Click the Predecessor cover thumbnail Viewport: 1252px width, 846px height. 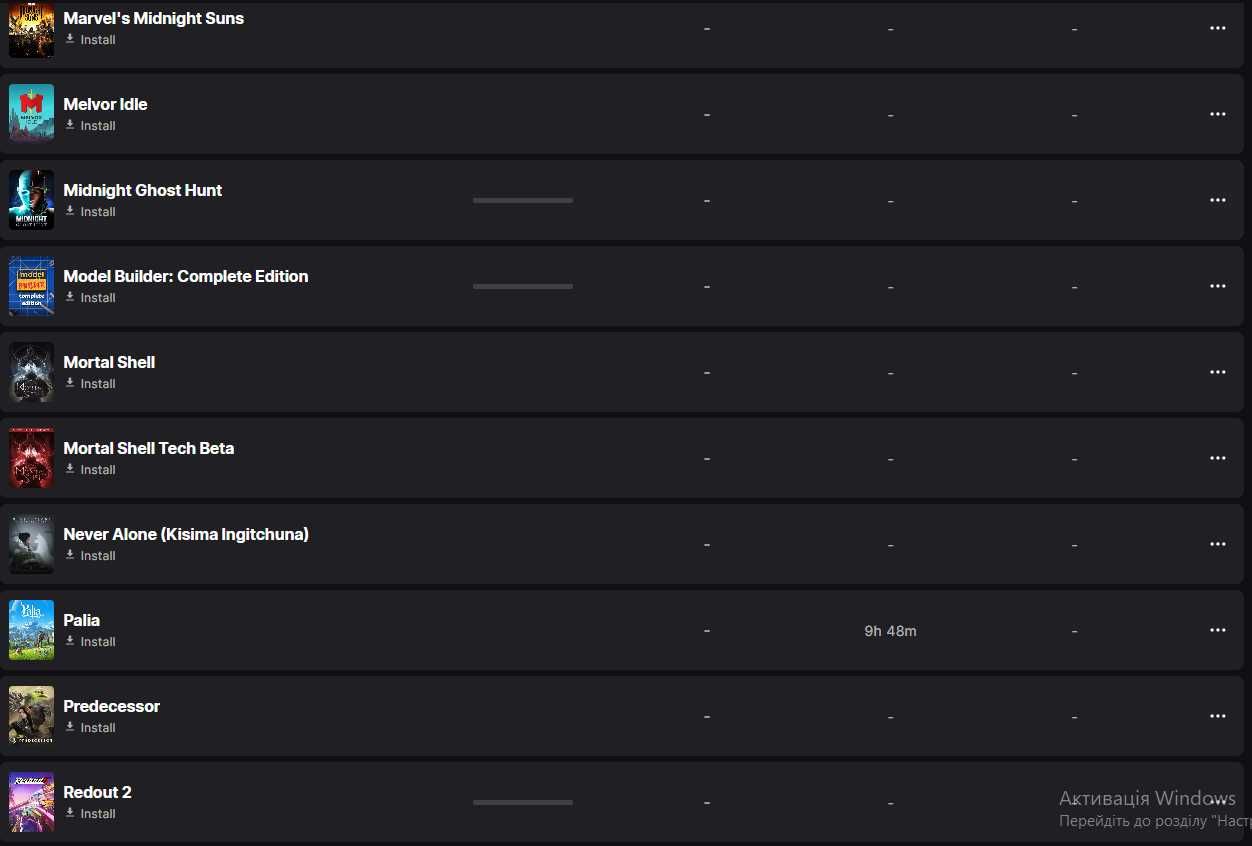click(32, 716)
